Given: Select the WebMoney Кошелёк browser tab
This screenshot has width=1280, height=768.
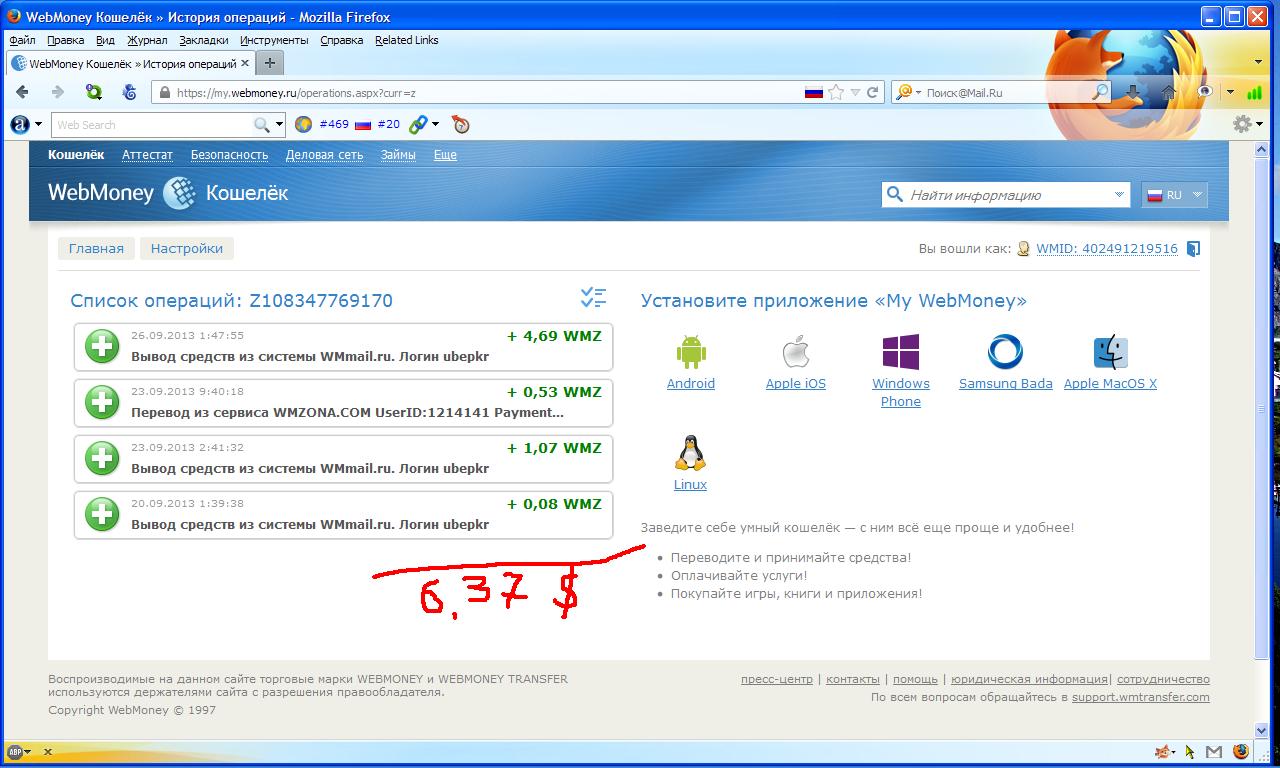Looking at the screenshot, I should click(130, 64).
